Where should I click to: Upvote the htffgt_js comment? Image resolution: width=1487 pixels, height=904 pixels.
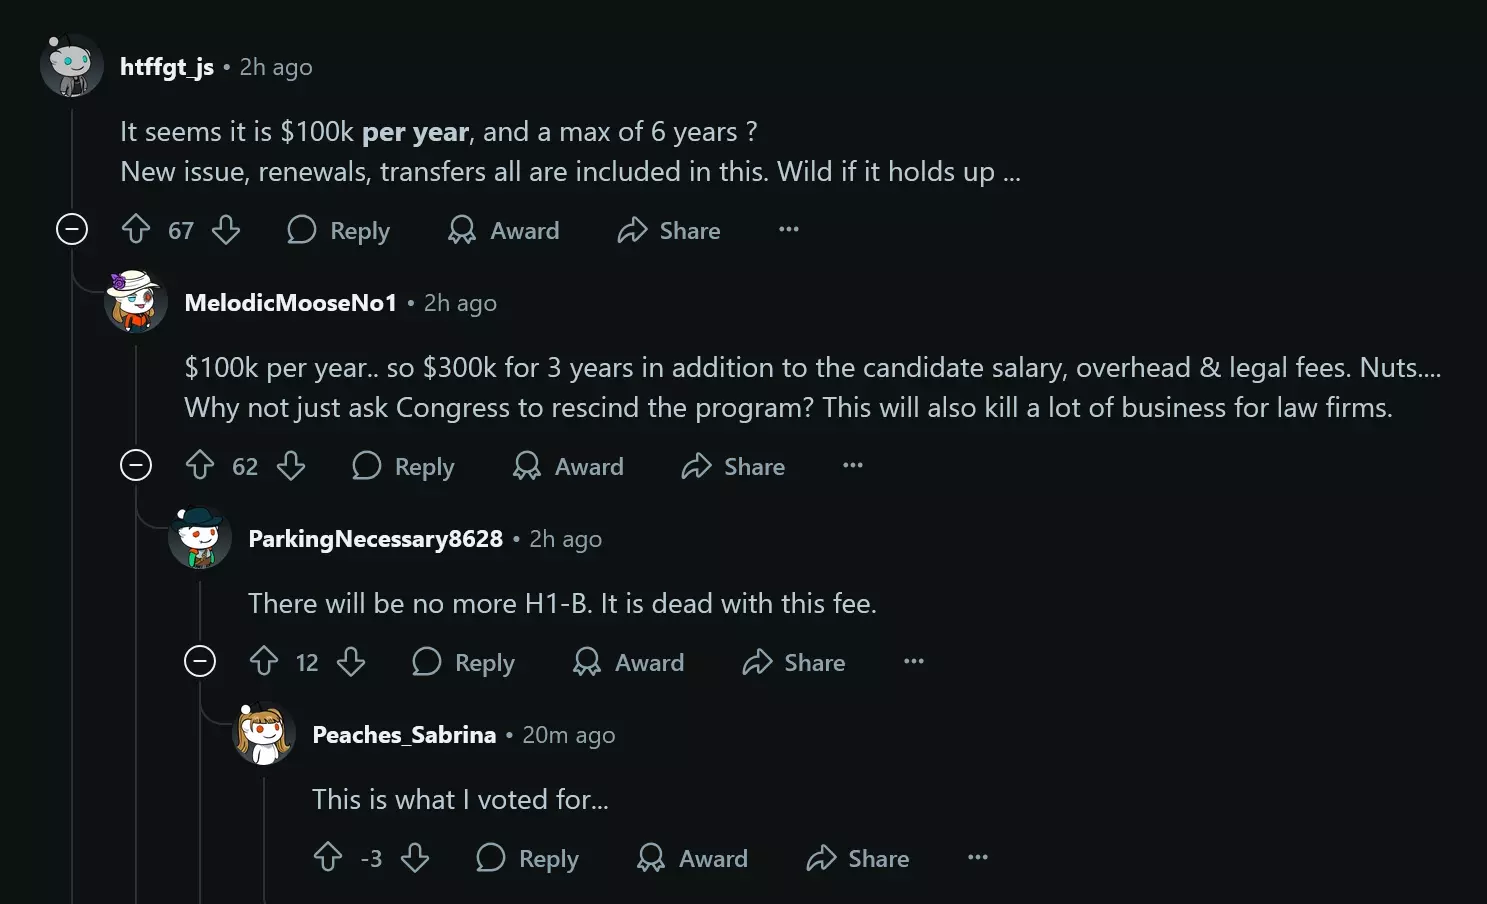point(136,230)
